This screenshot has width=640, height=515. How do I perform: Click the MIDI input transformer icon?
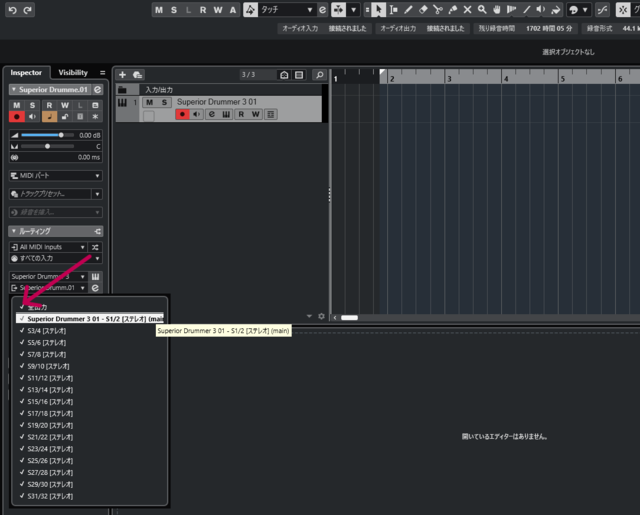click(95, 246)
